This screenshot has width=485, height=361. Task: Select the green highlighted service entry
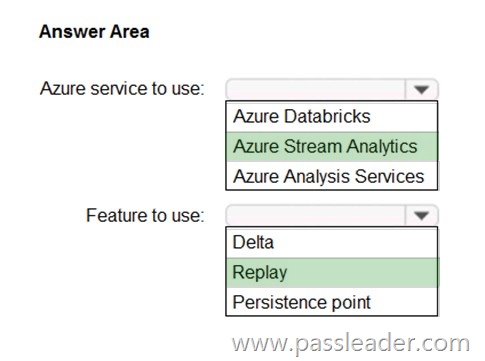point(332,147)
